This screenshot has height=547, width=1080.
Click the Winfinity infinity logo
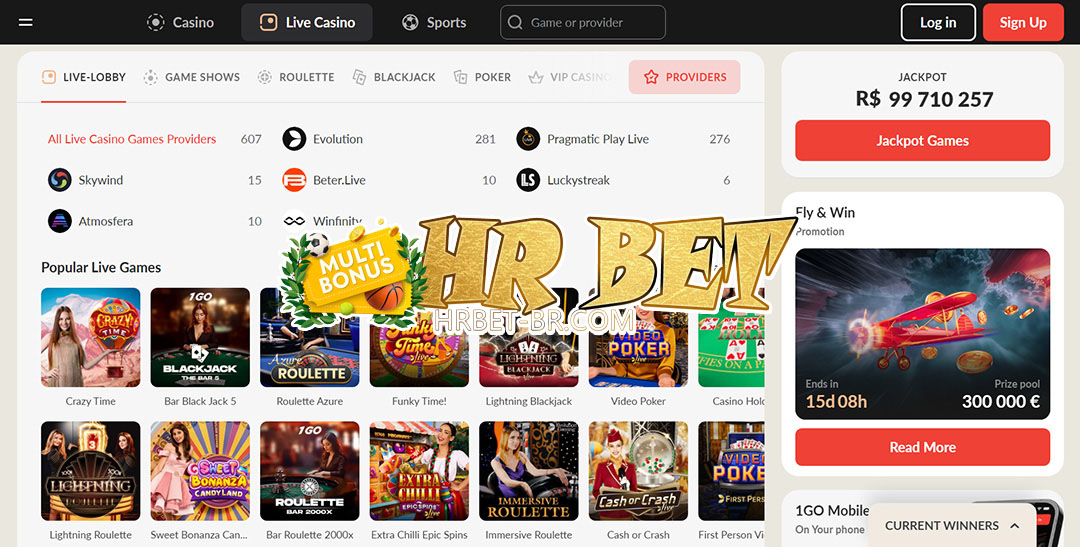(x=294, y=221)
